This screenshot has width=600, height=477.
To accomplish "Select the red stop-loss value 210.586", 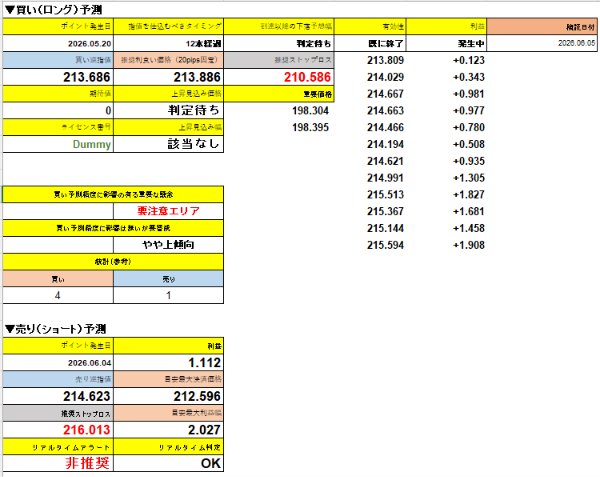I will (x=279, y=77).
